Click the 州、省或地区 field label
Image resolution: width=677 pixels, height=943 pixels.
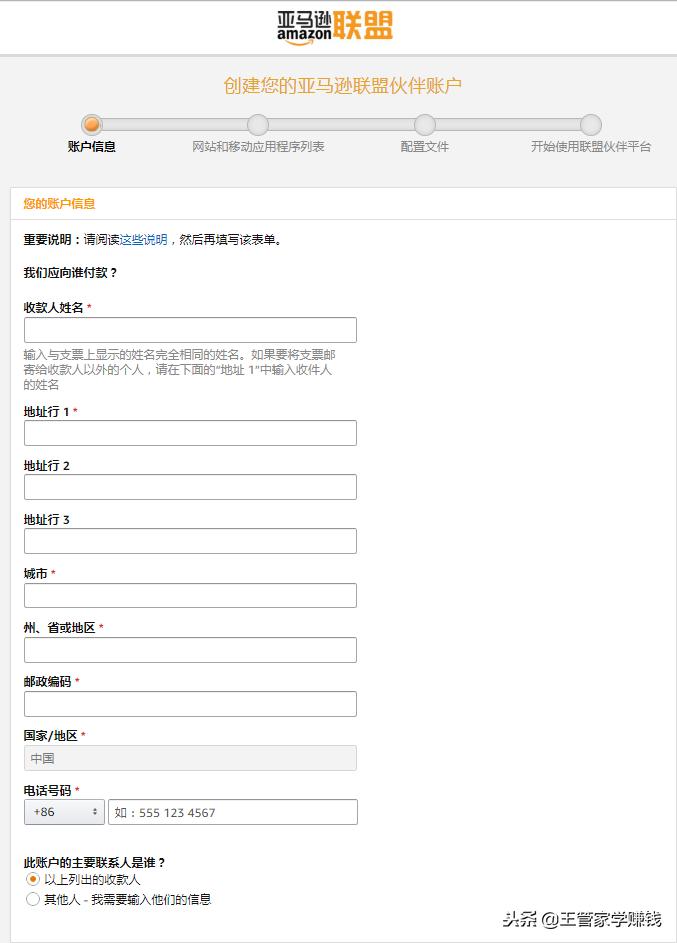[59, 627]
